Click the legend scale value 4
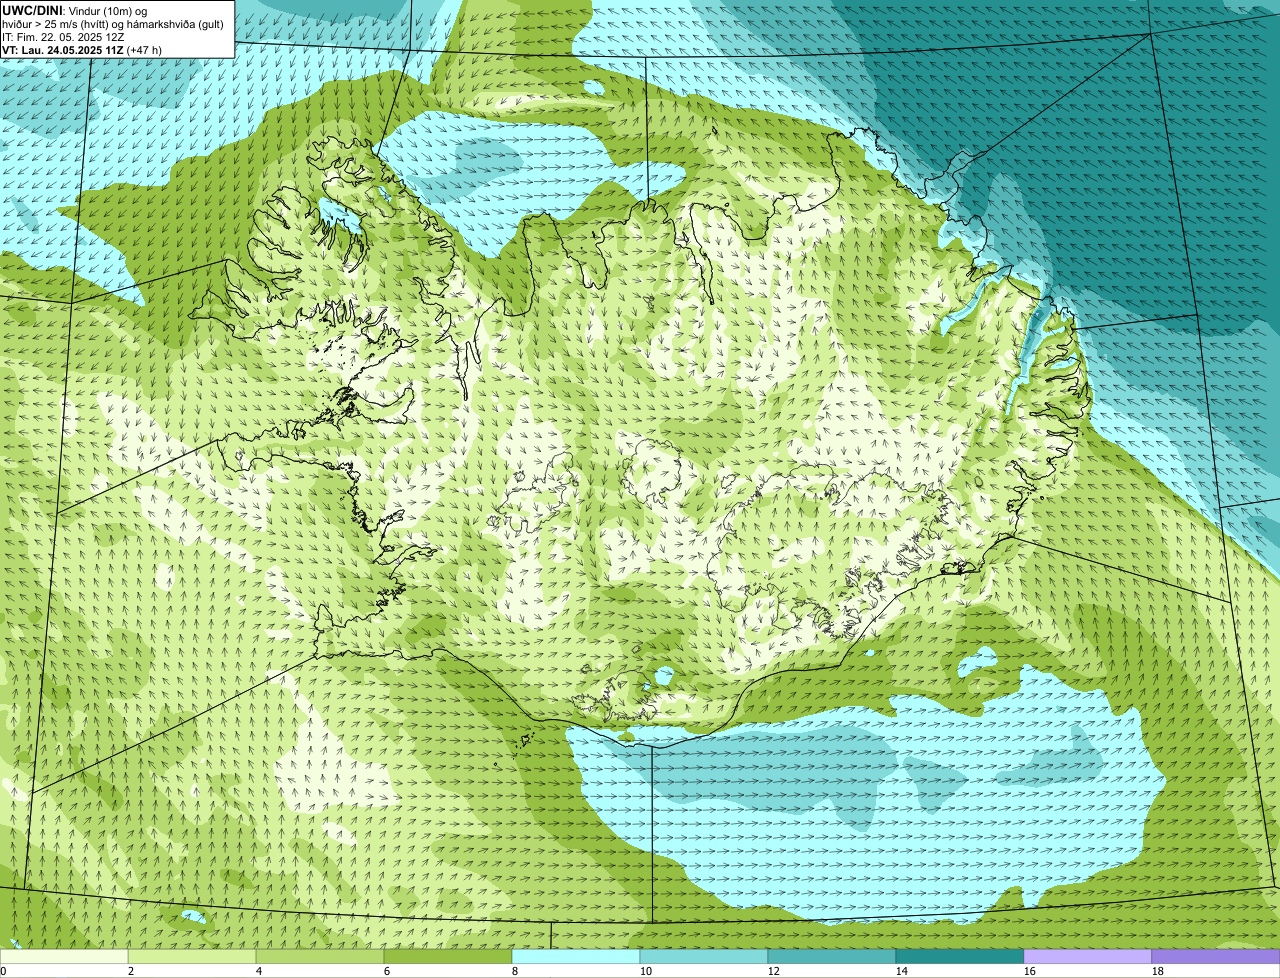This screenshot has width=1280, height=978. [259, 971]
